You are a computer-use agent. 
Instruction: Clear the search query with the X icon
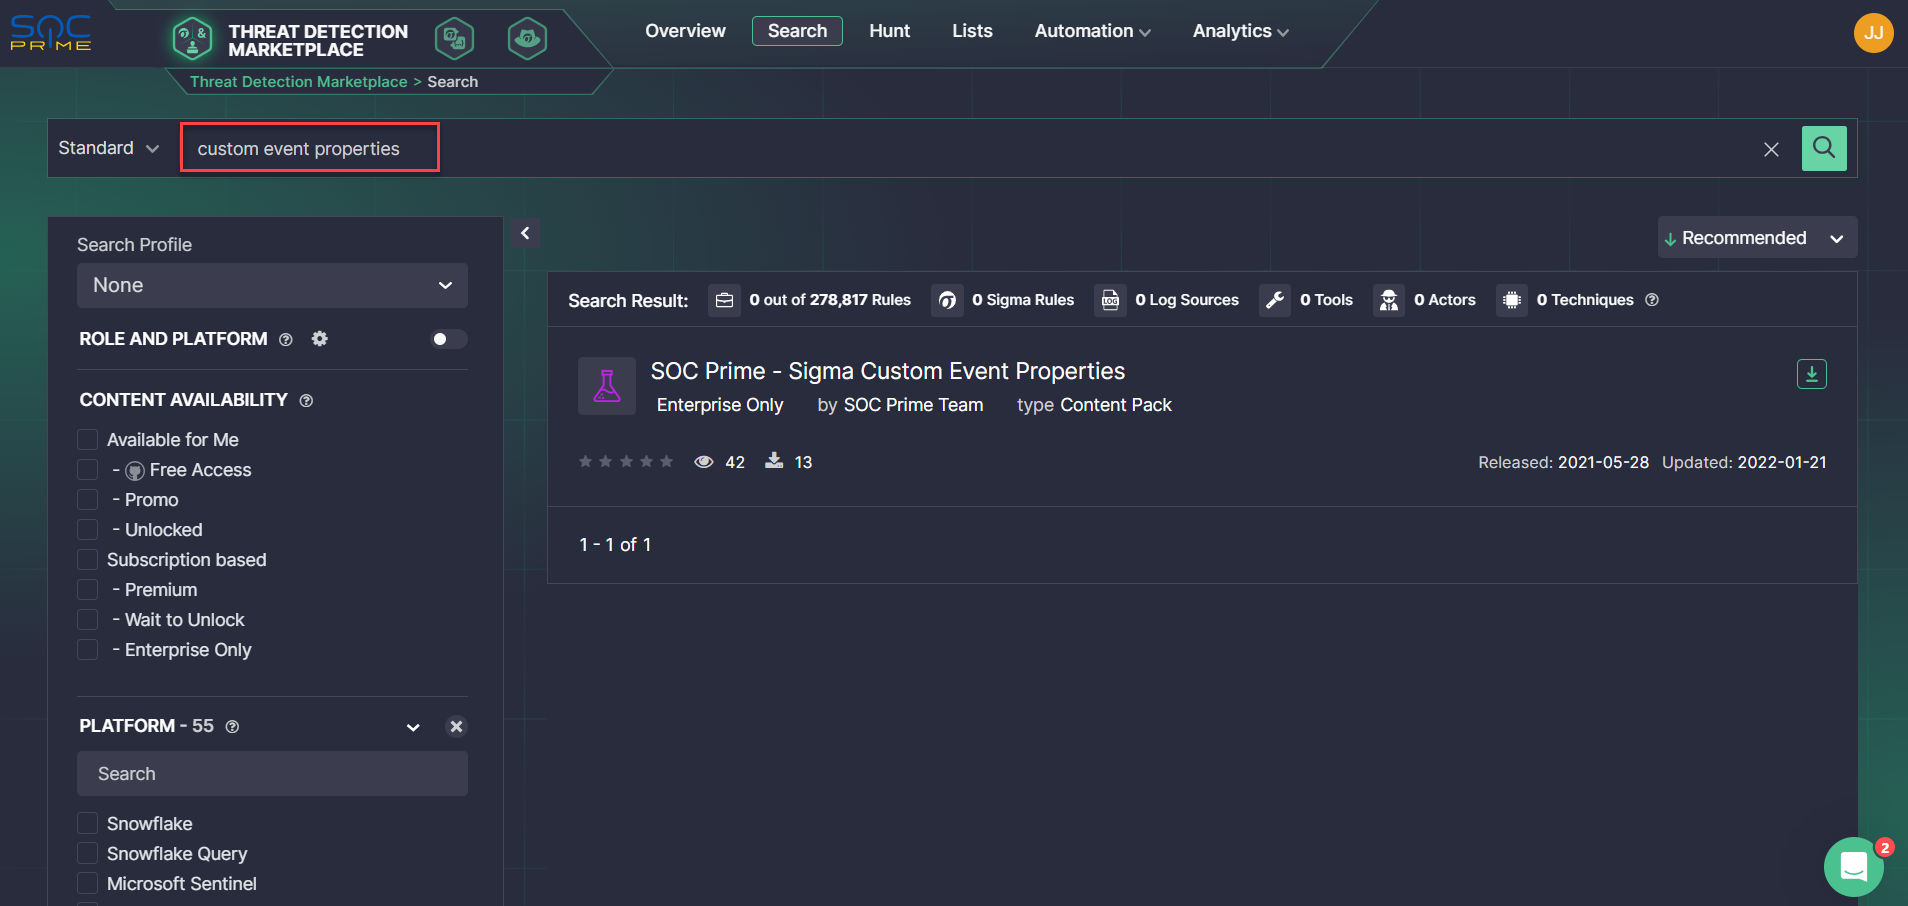[1771, 149]
